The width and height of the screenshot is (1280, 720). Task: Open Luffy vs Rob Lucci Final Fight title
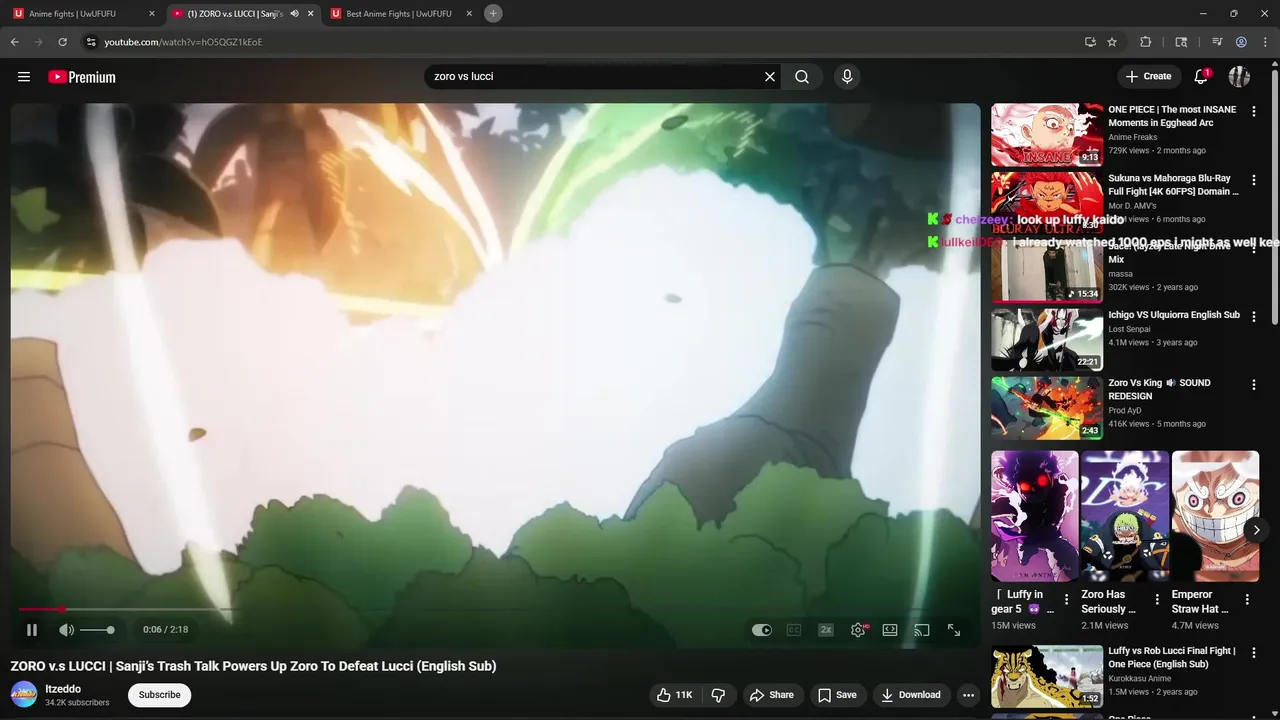tap(1171, 657)
